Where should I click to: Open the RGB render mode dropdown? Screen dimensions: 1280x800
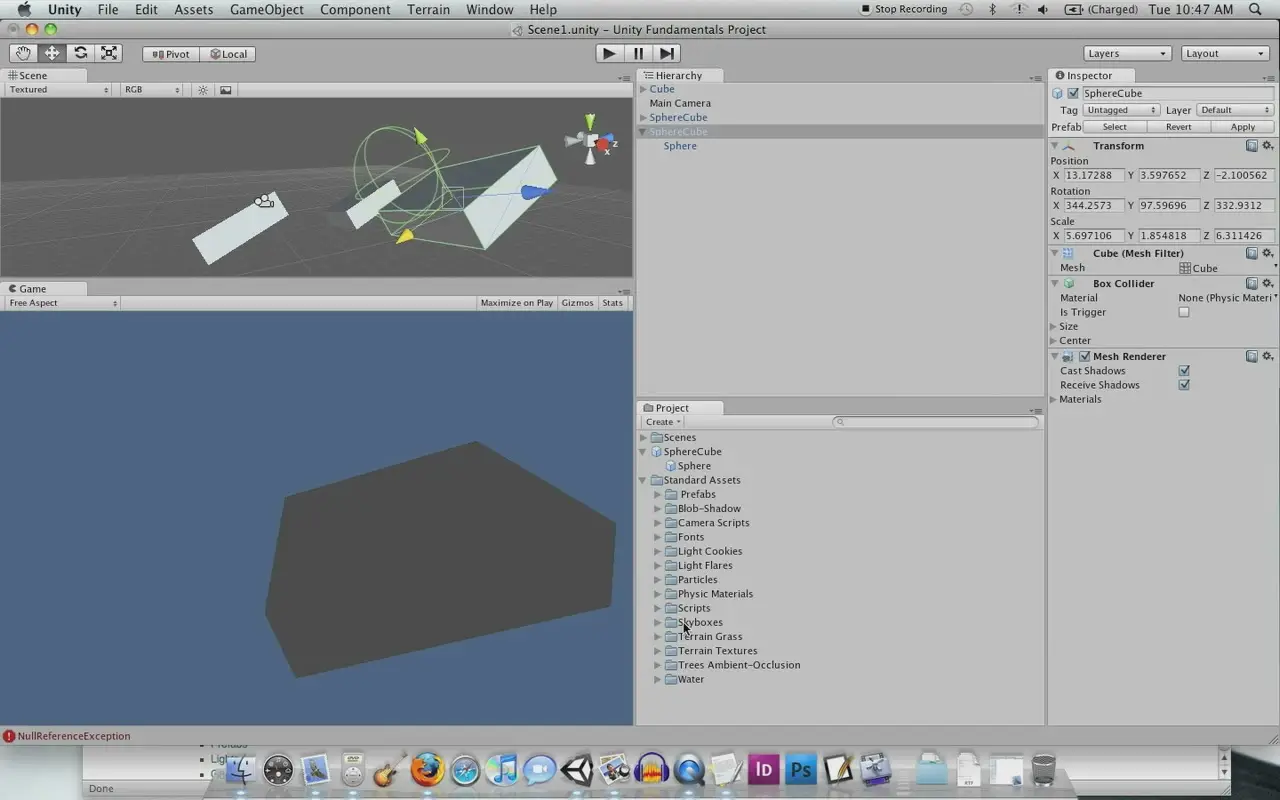(152, 90)
